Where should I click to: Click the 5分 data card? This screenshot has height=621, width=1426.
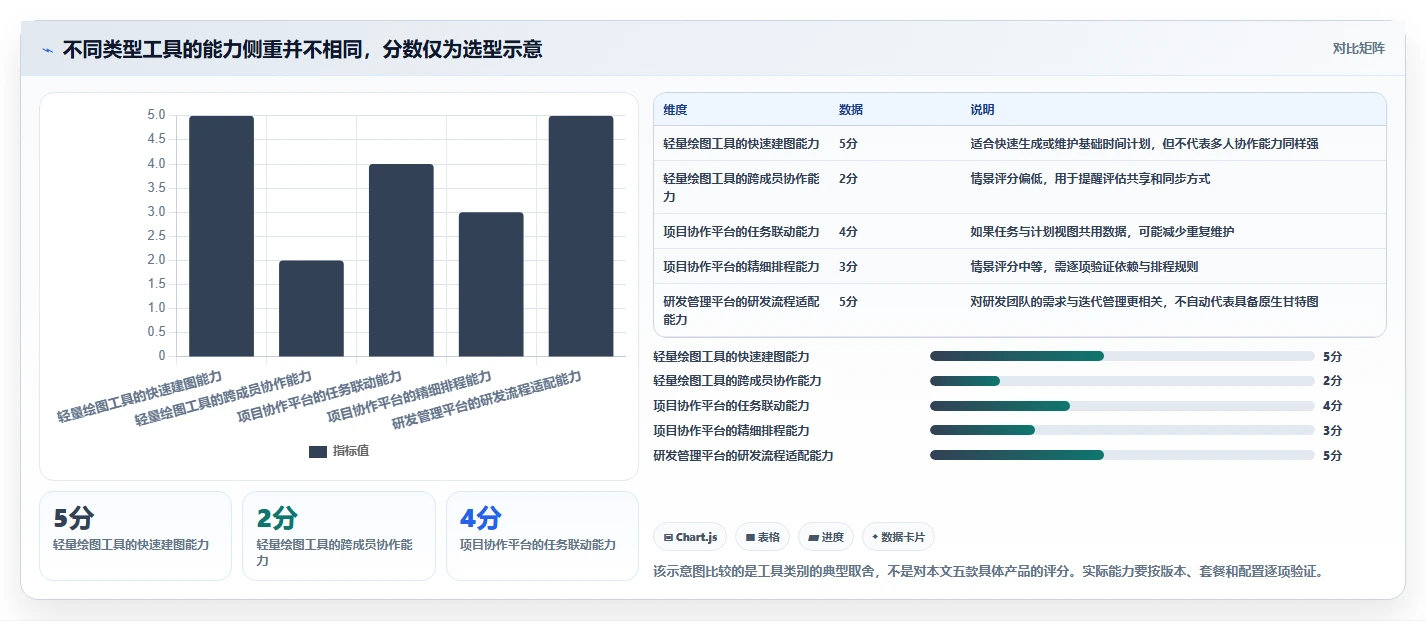tap(135, 536)
